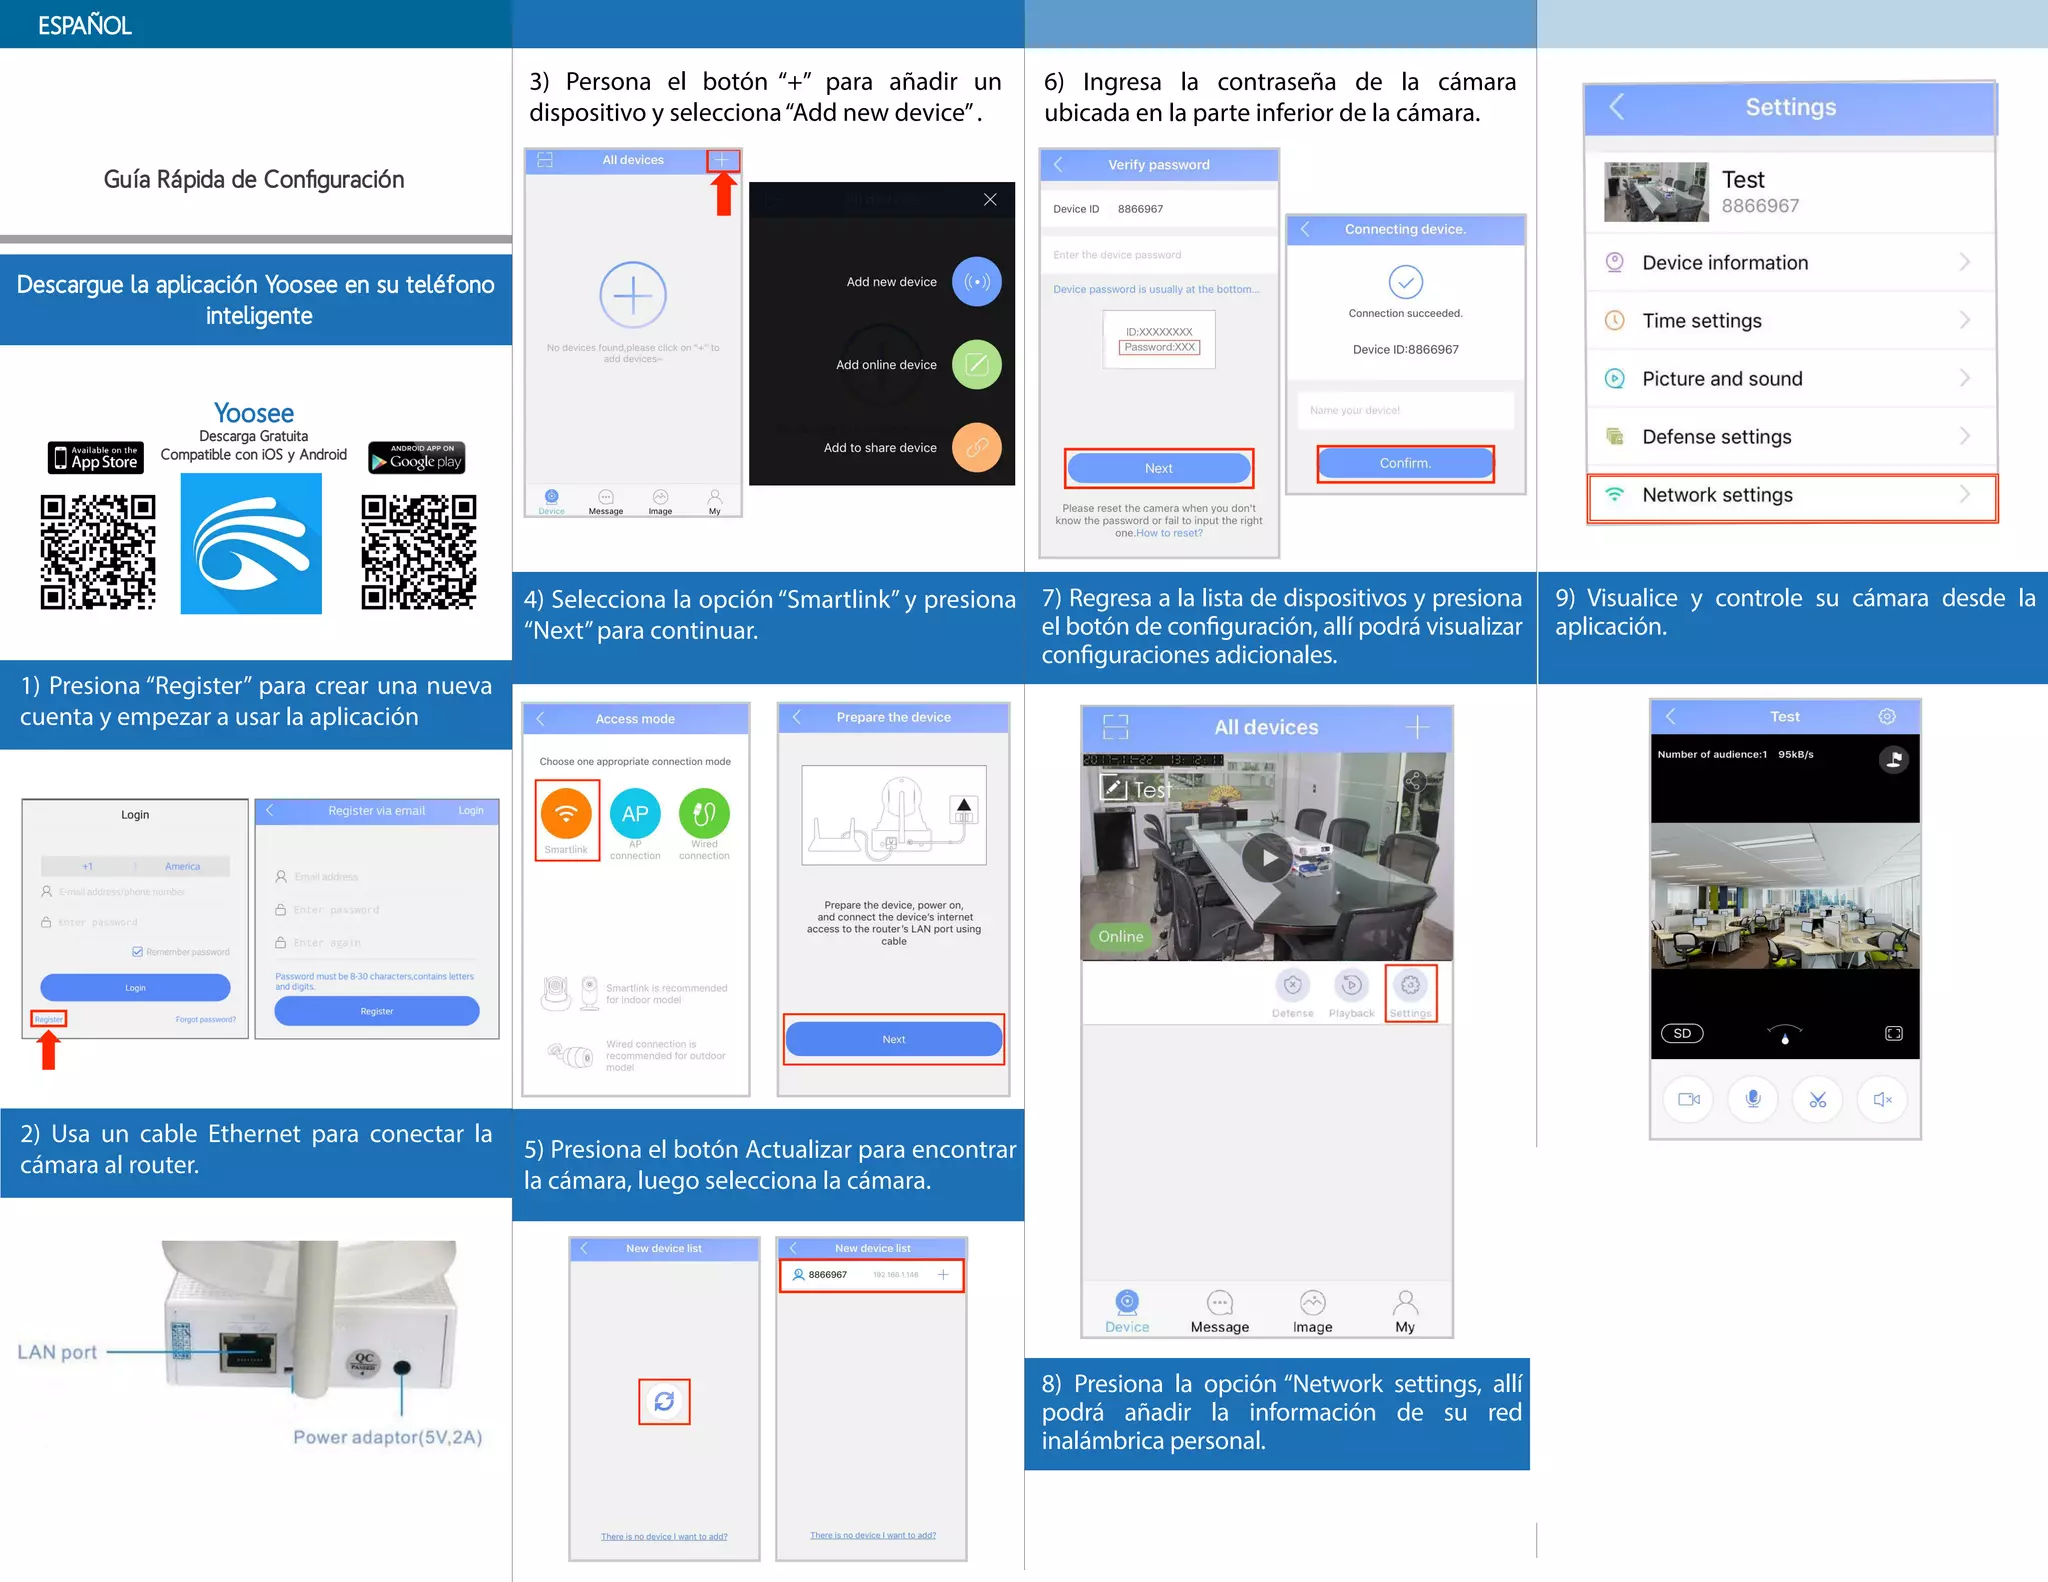Viewport: 2048px width, 1582px height.
Task: Tap the refresh icon in New device list
Action: 664,1401
